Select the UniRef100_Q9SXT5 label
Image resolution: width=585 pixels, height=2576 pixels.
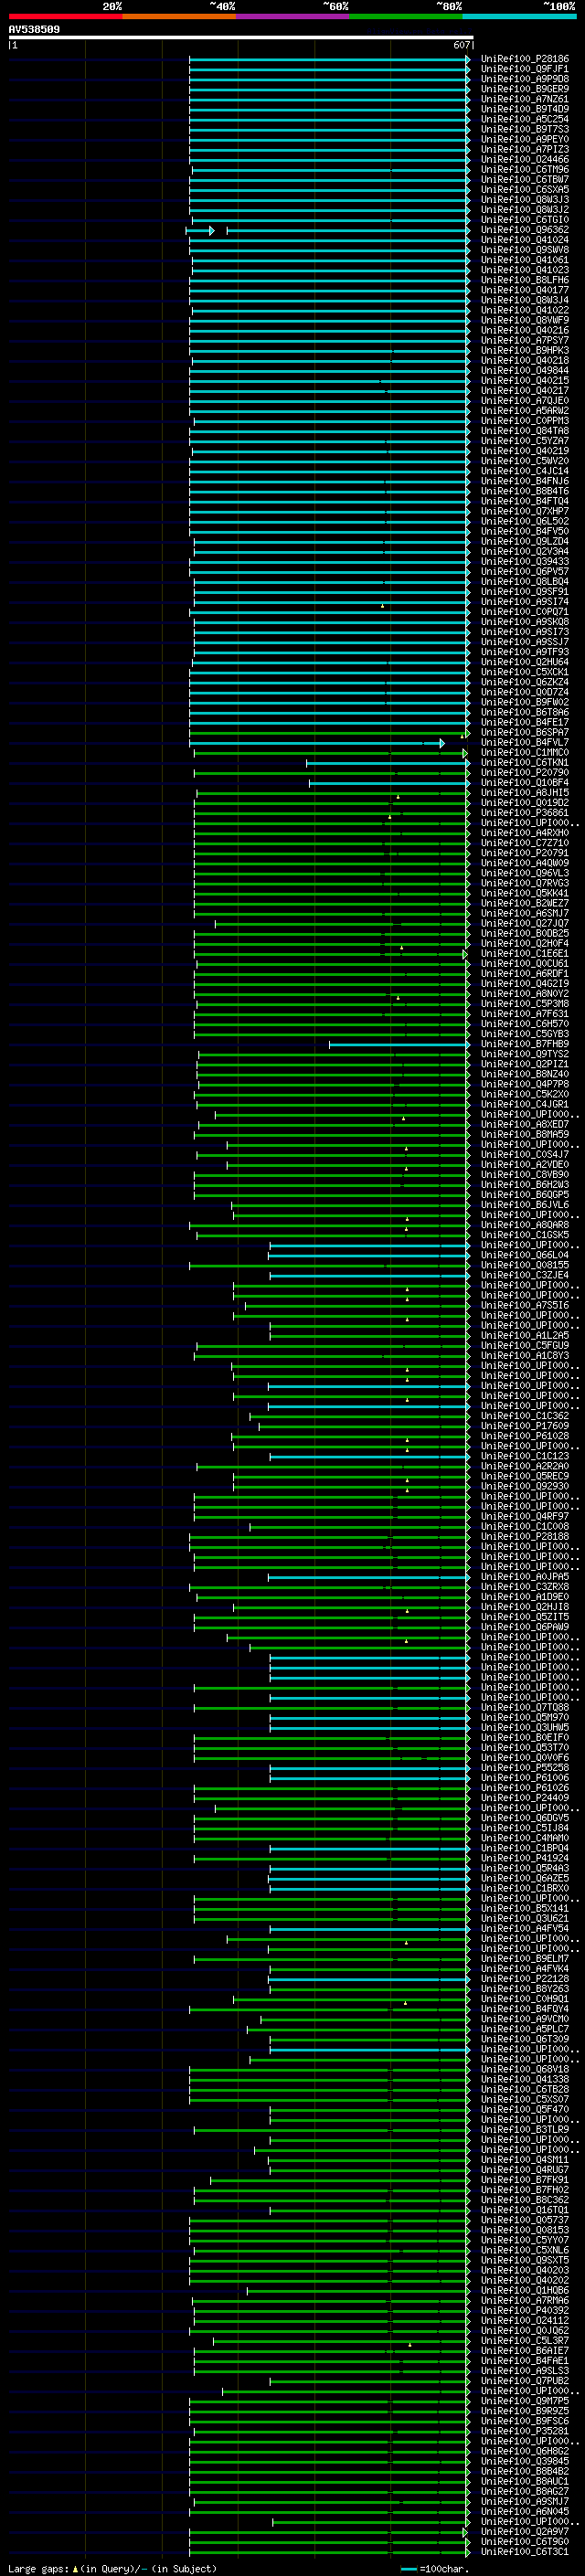525,2260
